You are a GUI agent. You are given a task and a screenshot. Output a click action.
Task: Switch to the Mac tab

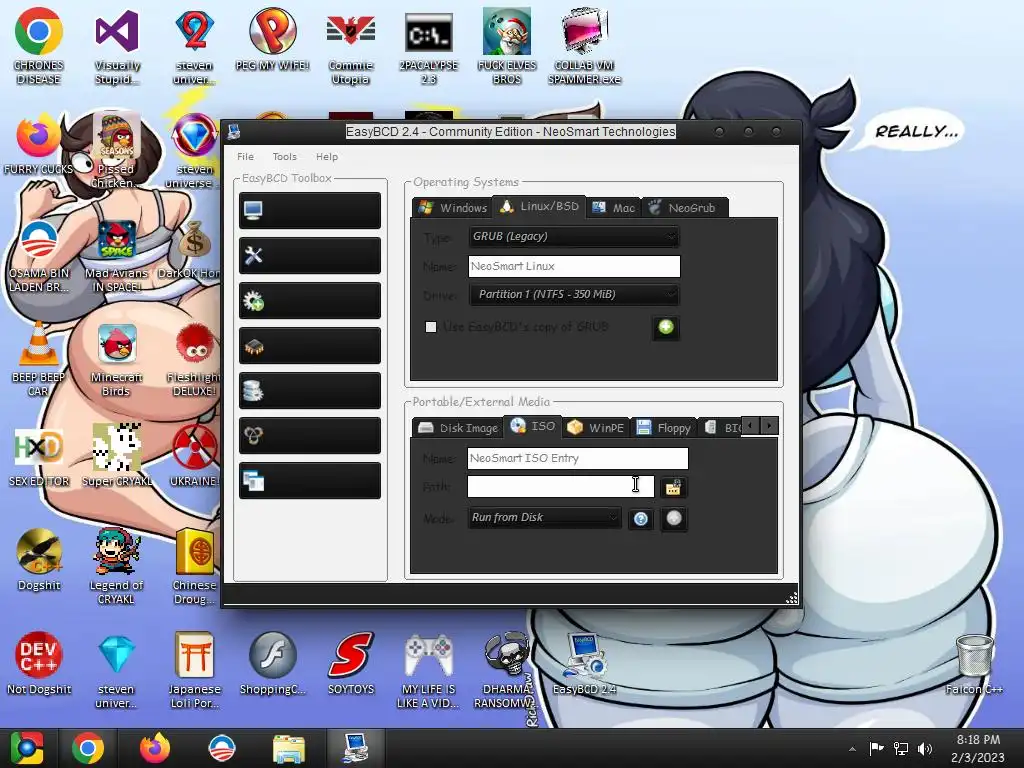click(613, 208)
